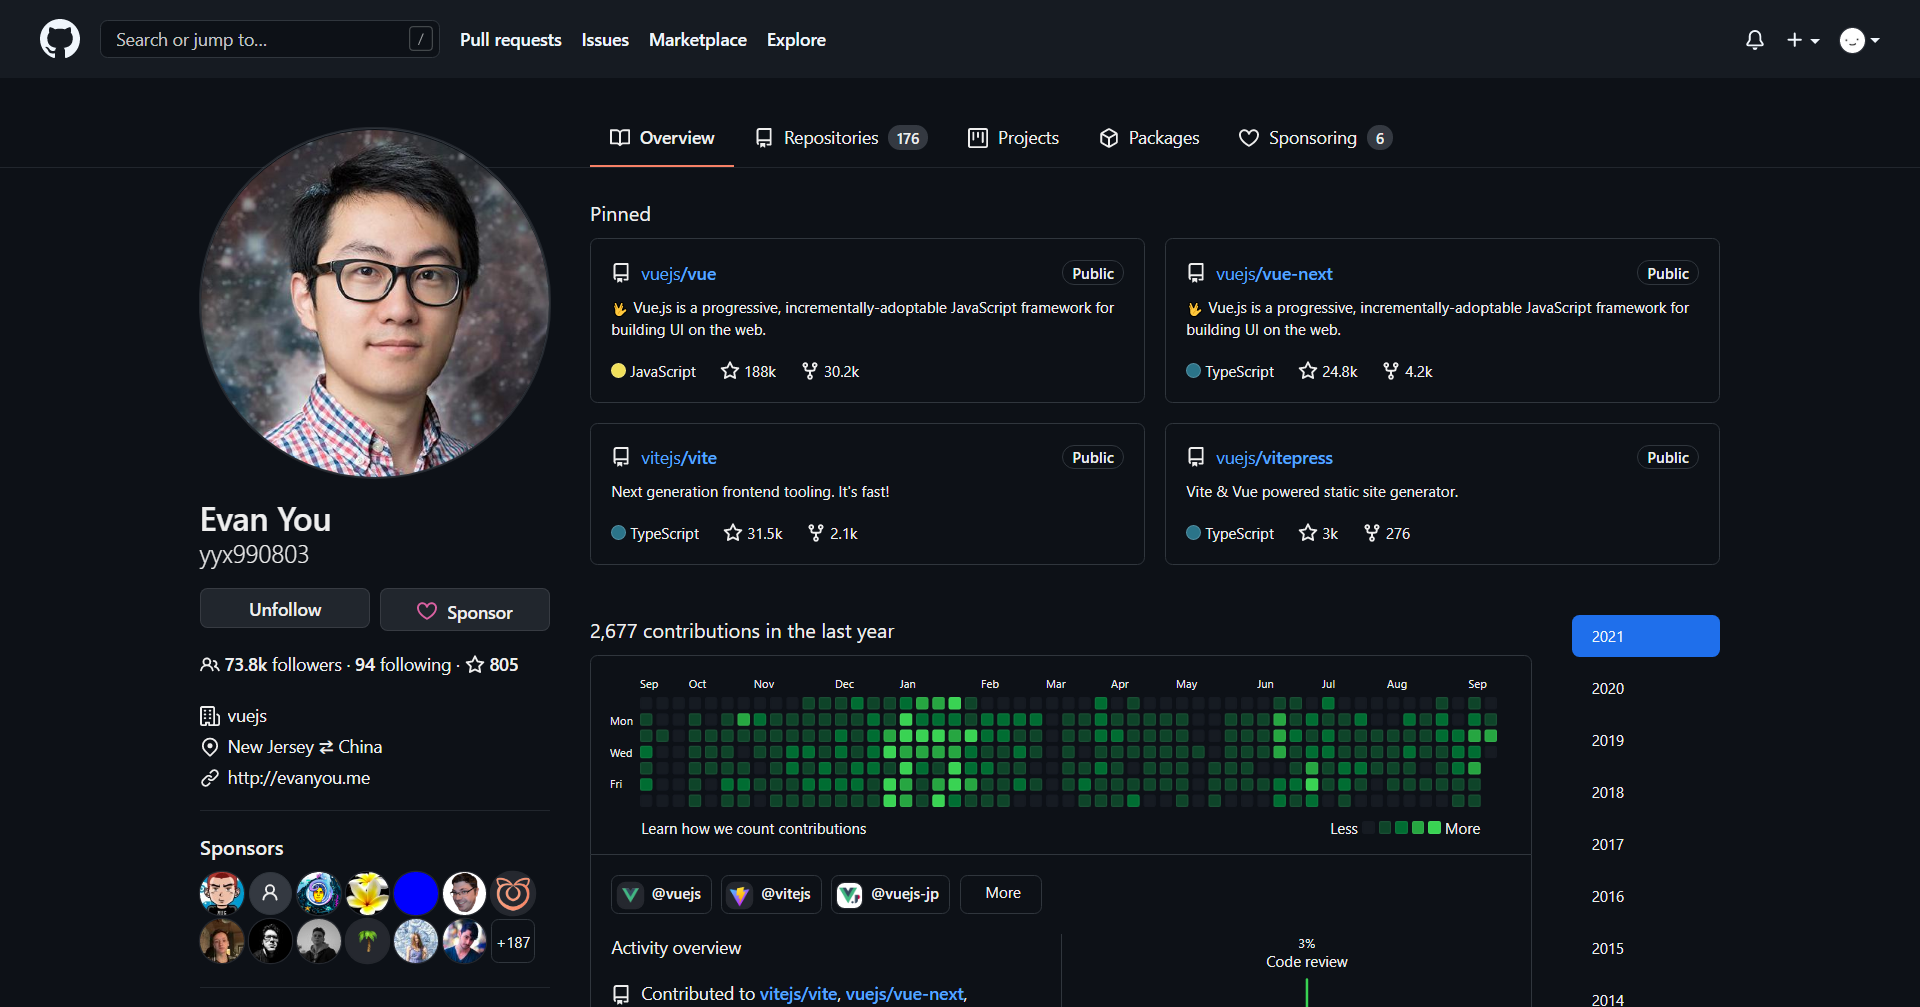
Task: Click the repo icon on vitejs/vite card
Action: (x=621, y=458)
